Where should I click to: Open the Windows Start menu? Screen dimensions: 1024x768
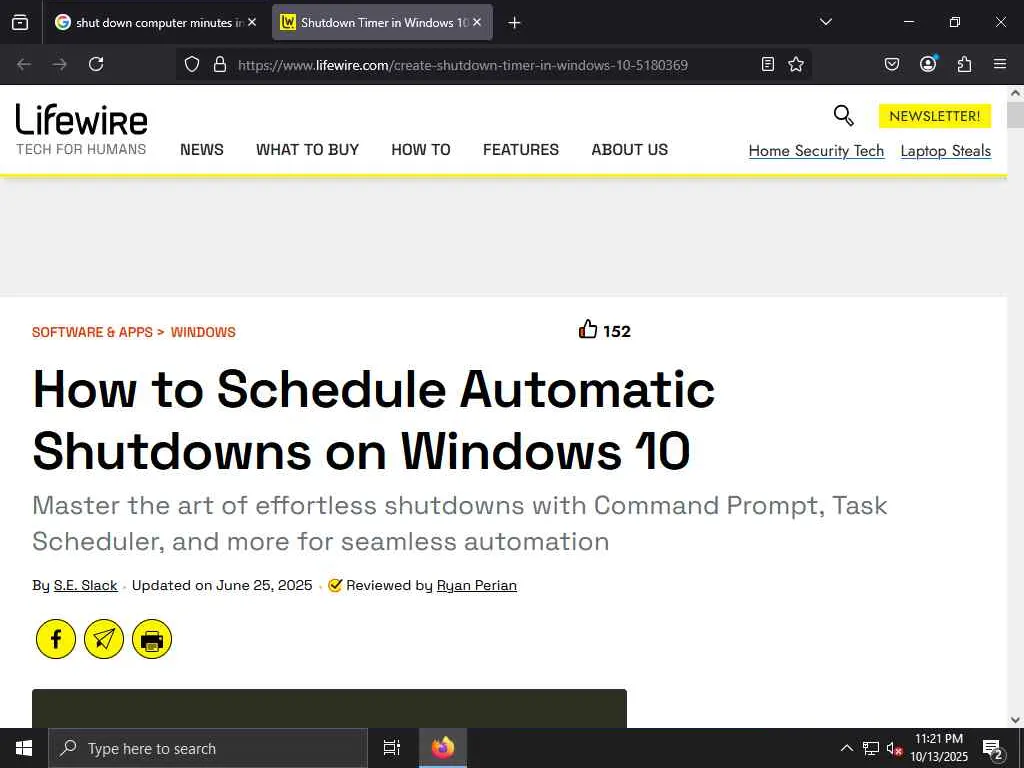click(24, 748)
